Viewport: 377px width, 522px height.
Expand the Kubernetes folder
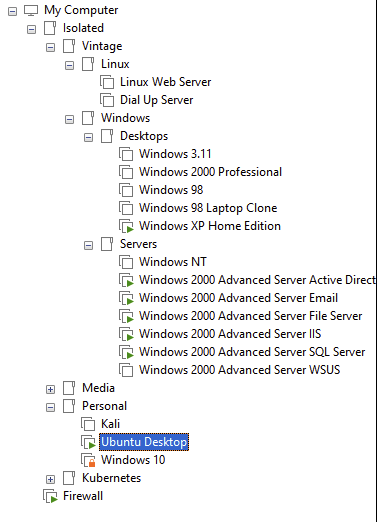coord(50,480)
